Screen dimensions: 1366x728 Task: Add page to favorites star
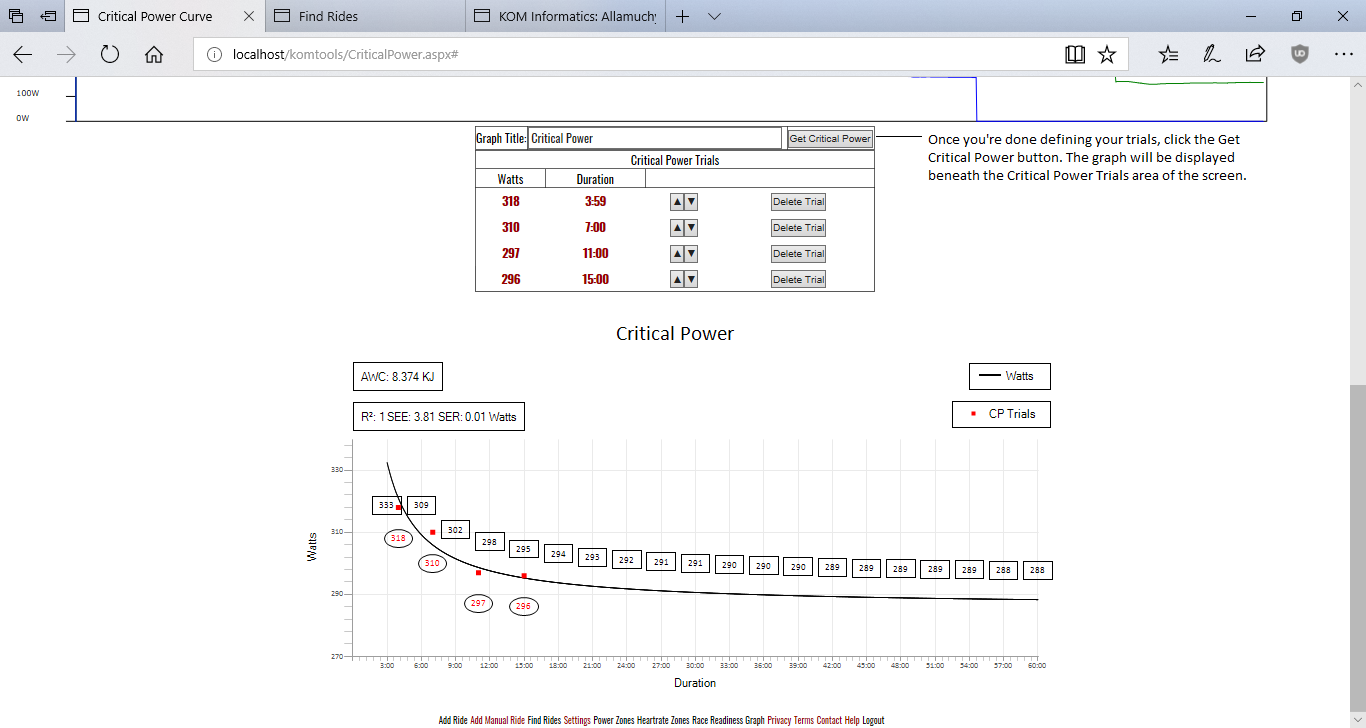[x=1107, y=55]
